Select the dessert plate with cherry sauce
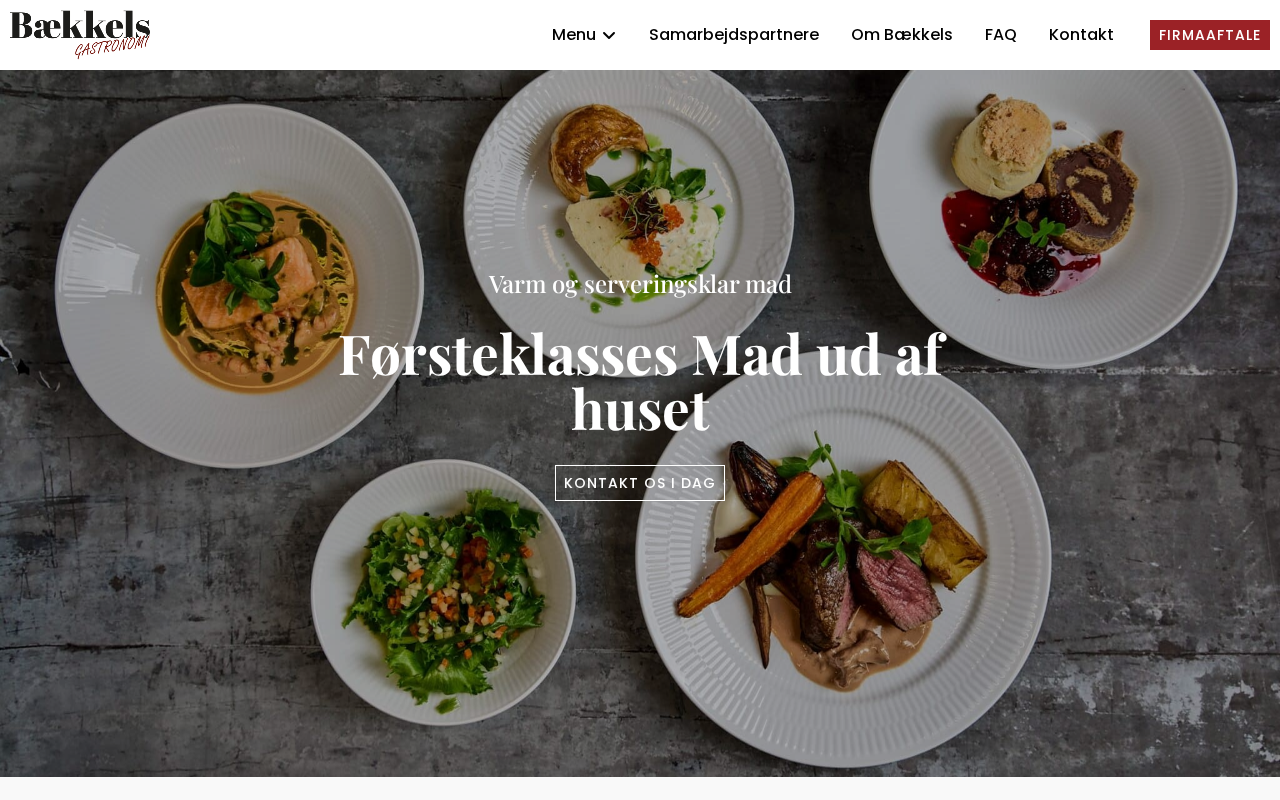 click(x=1053, y=205)
